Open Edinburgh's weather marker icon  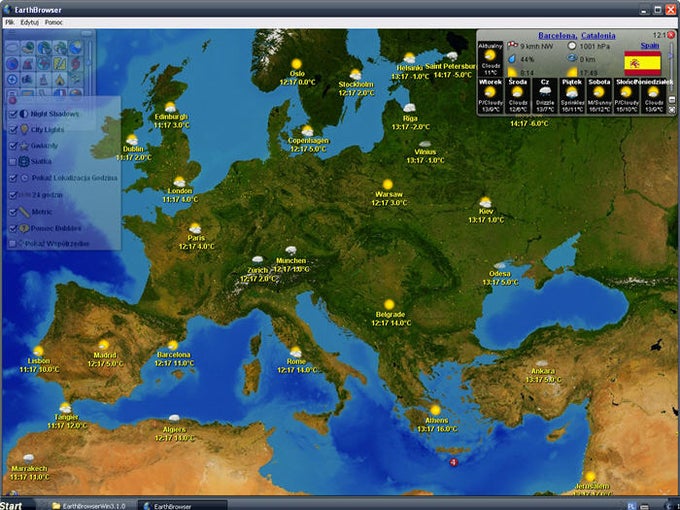click(170, 107)
